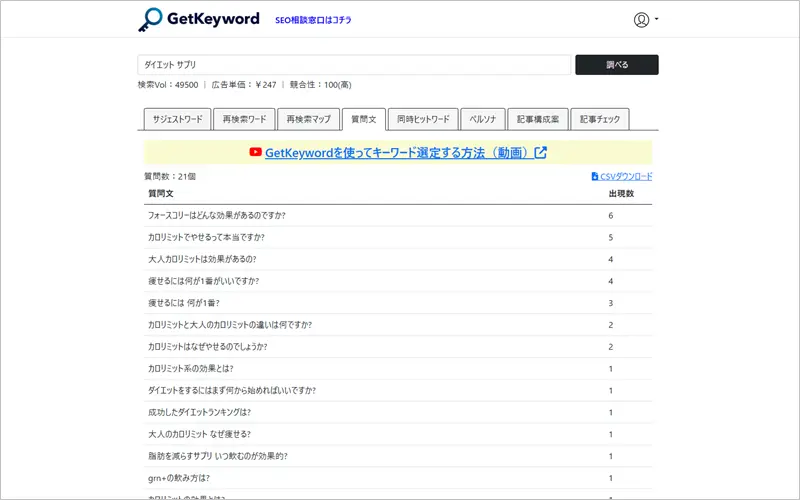Select the 質問文 tab
The width and height of the screenshot is (800, 500).
point(362,119)
